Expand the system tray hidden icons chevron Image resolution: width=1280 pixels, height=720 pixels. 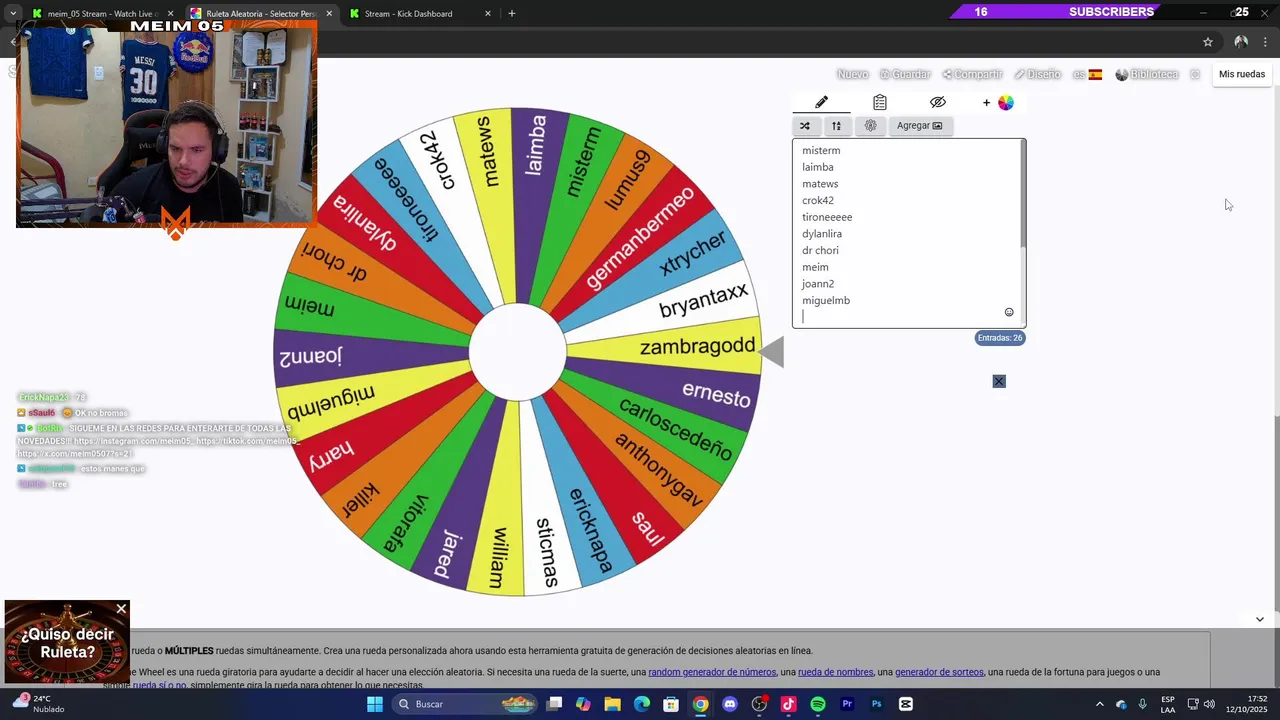[x=1099, y=704]
